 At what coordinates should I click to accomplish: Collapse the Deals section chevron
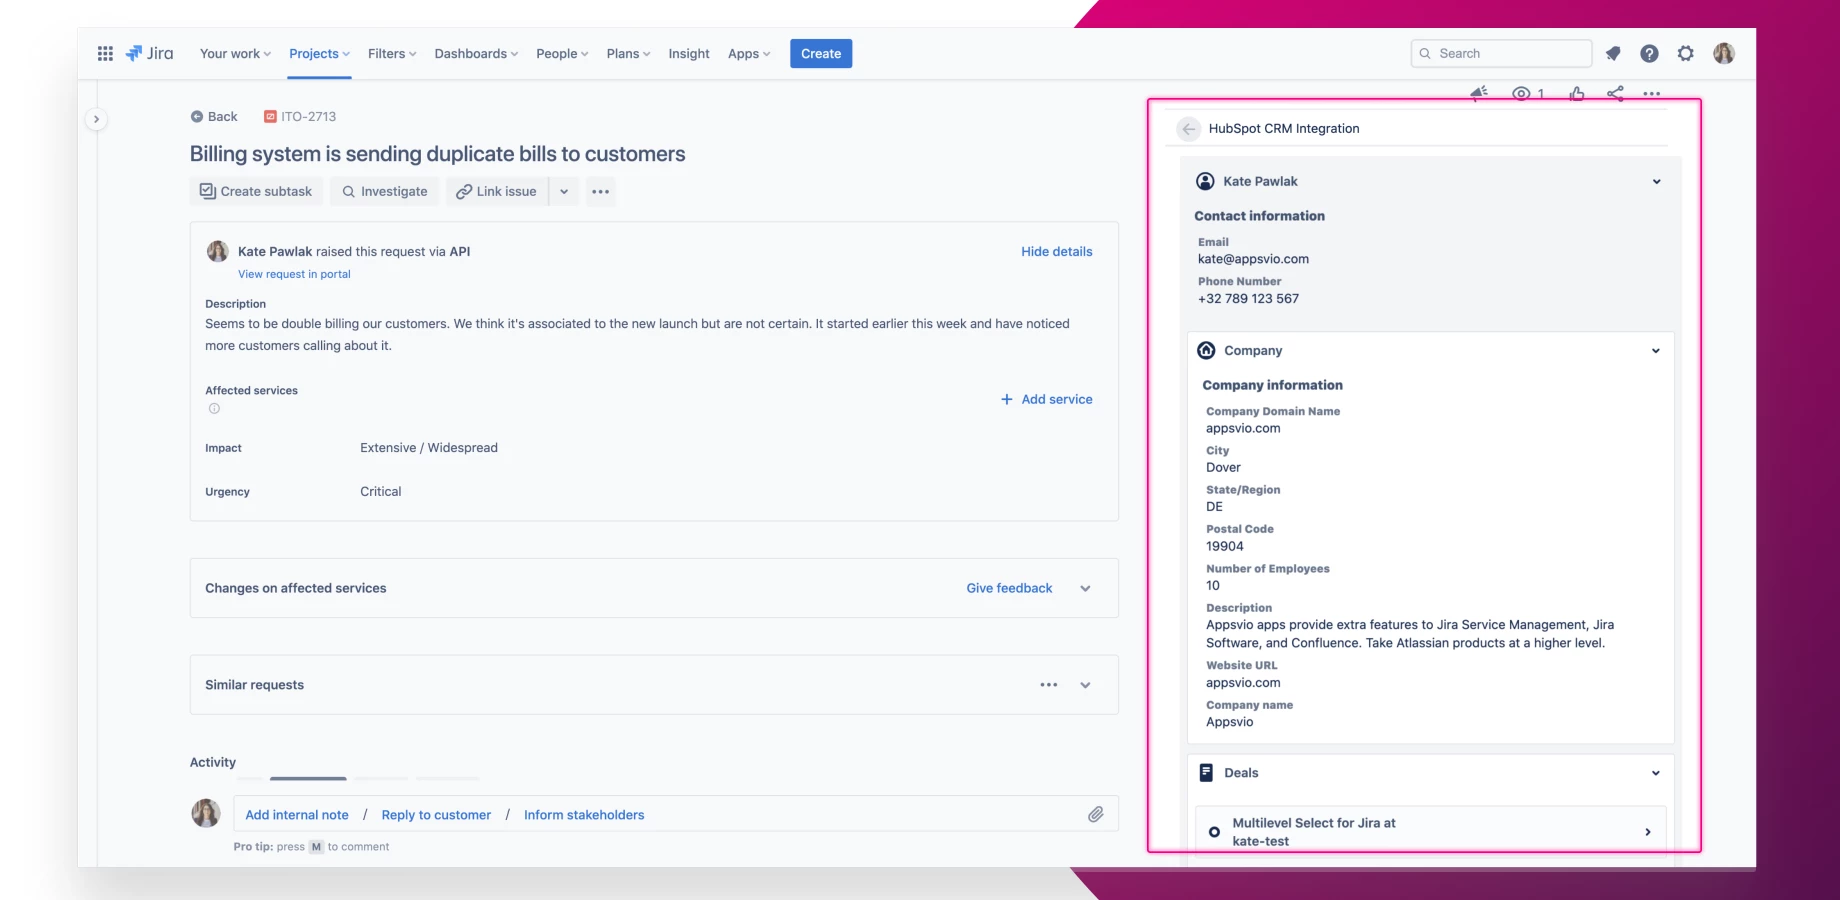(1656, 773)
